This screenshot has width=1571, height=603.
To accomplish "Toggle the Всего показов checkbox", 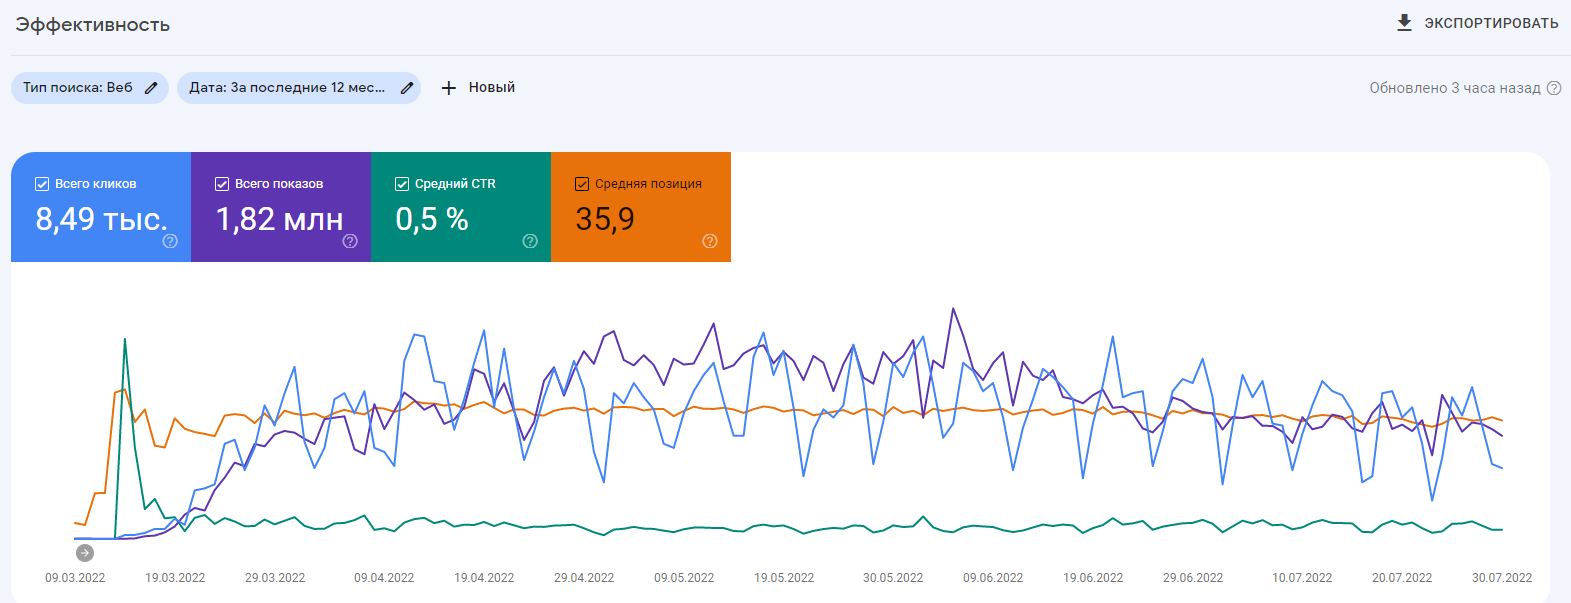I will pyautogui.click(x=222, y=184).
